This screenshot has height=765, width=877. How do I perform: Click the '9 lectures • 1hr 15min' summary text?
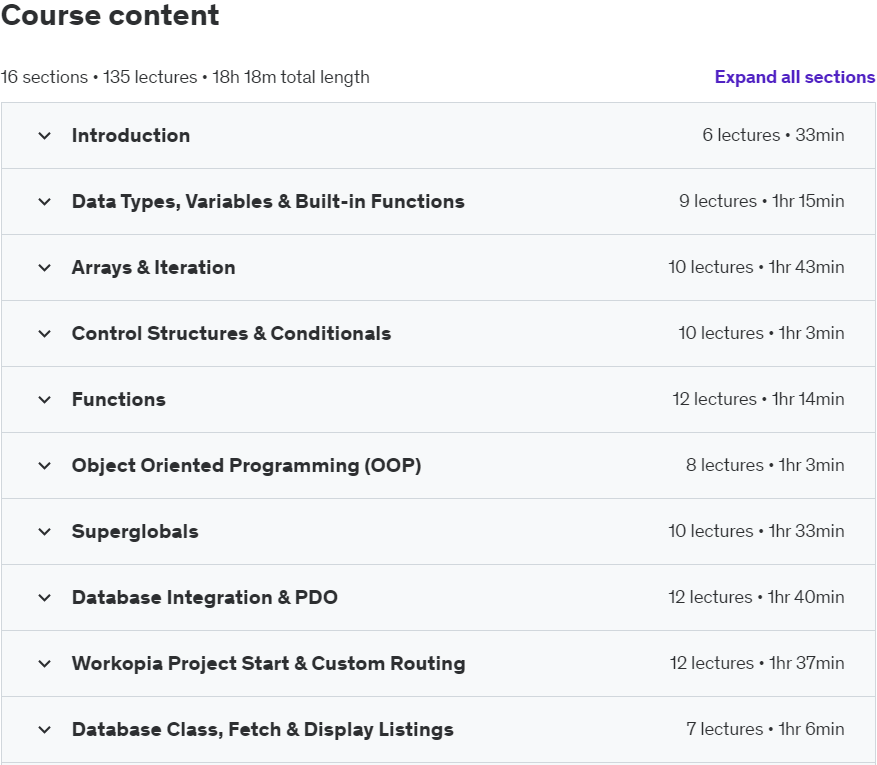point(761,202)
